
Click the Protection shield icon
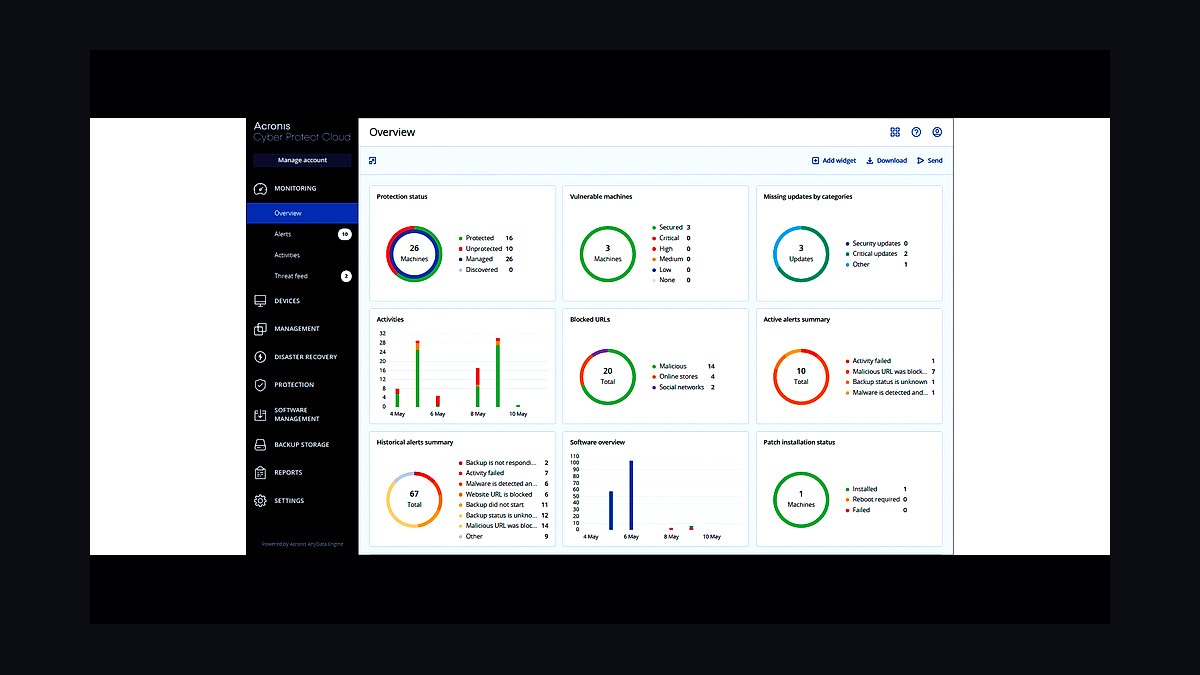tap(260, 385)
